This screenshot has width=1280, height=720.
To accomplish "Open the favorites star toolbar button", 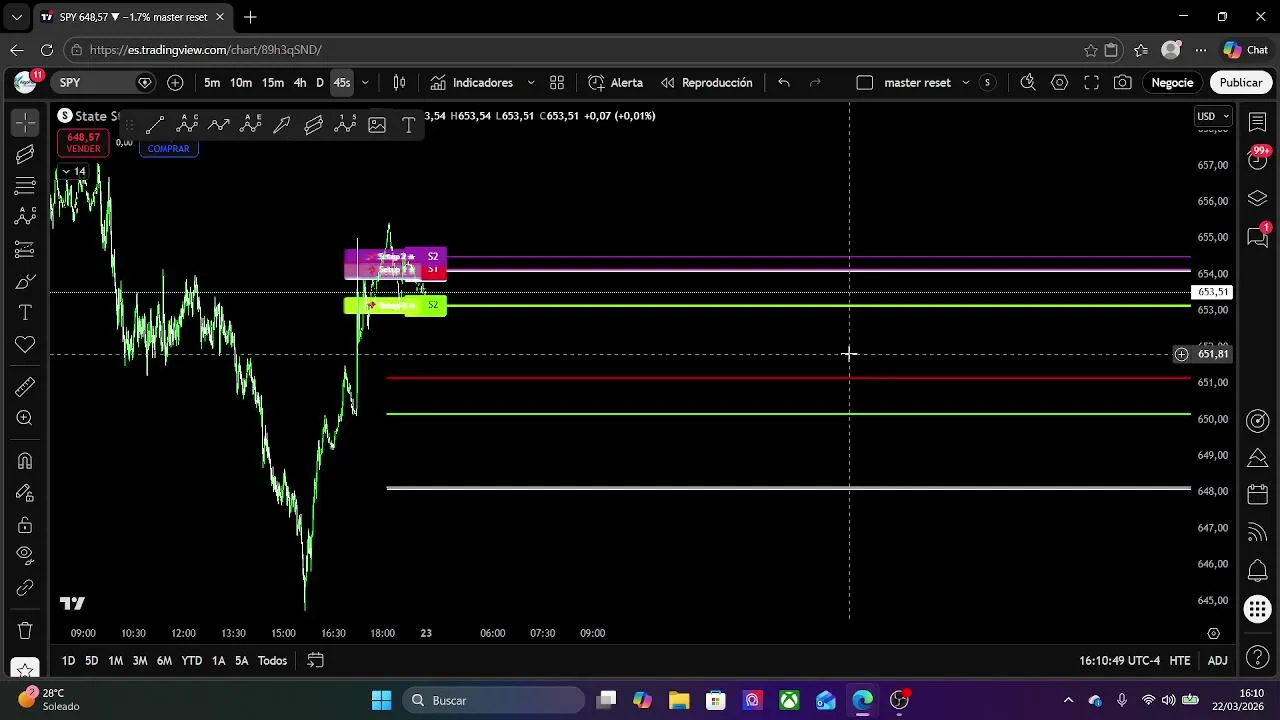I will 25,669.
